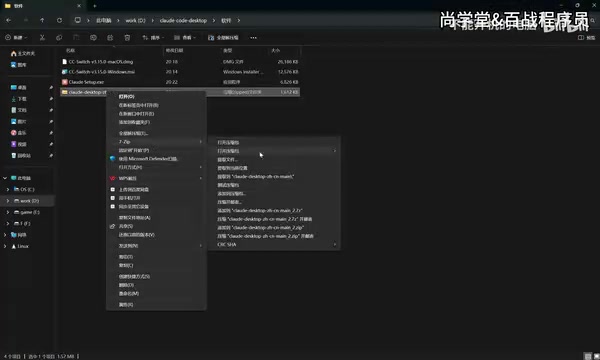Expand the Linux node in sidebar
The width and height of the screenshot is (600, 360).
click(5, 246)
